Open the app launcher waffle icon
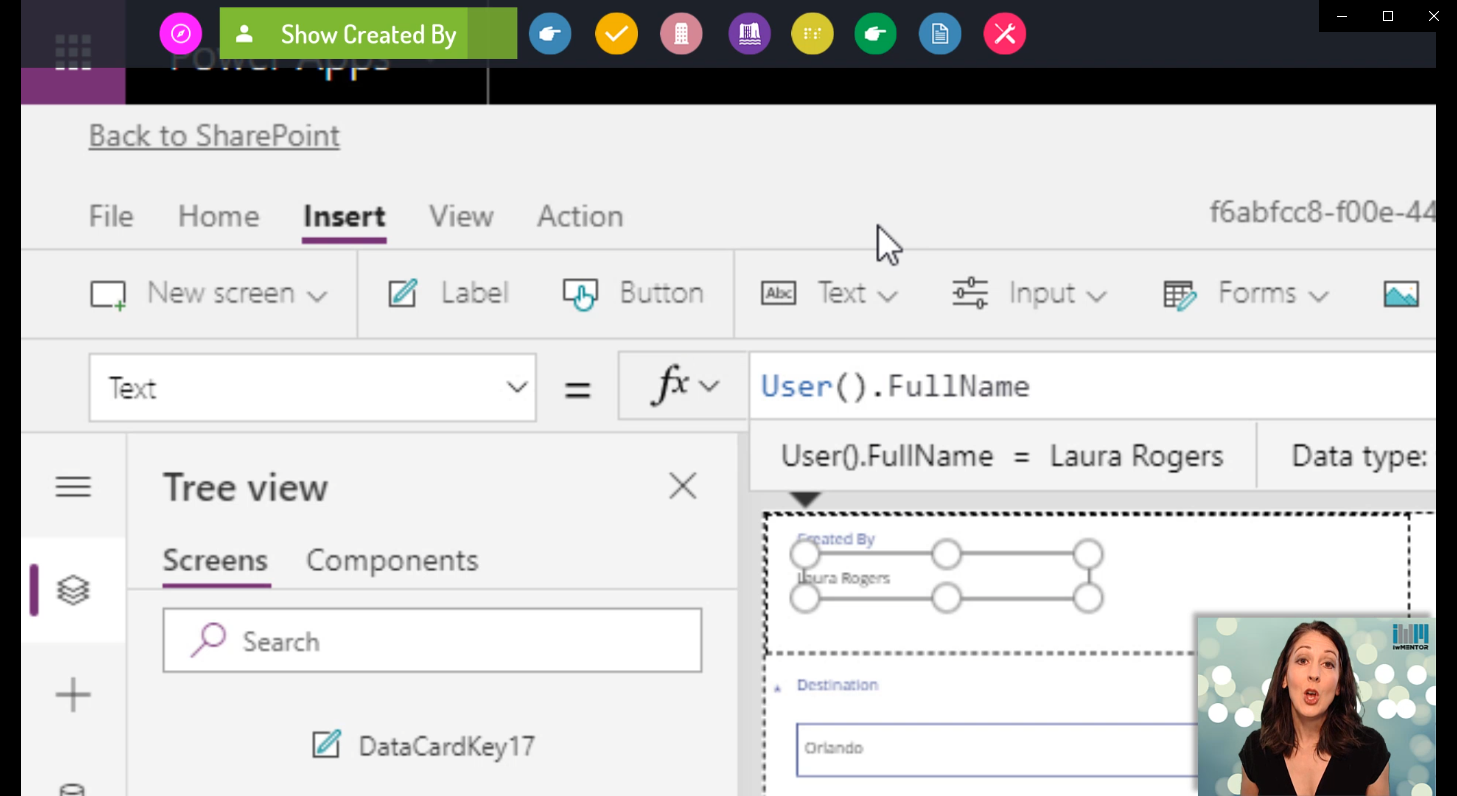The height and width of the screenshot is (796, 1457). tap(73, 52)
